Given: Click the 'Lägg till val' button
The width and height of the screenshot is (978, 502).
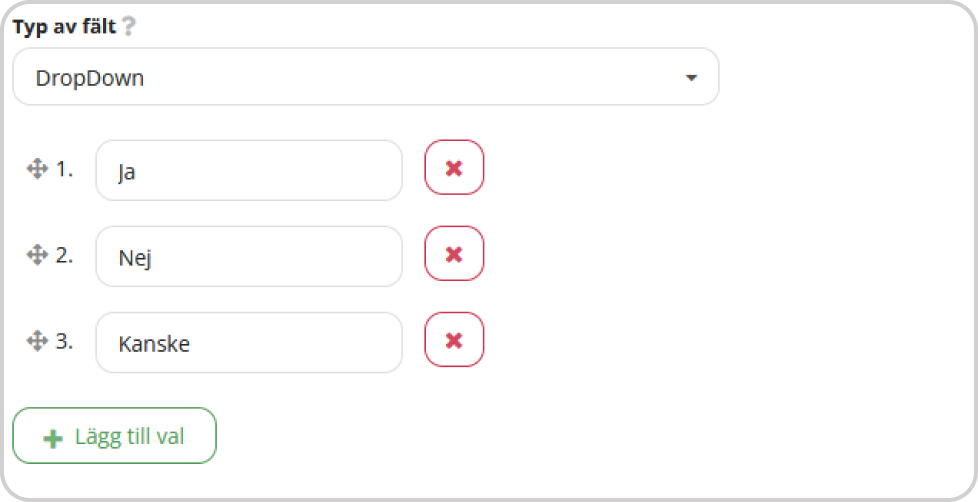Looking at the screenshot, I should (x=115, y=435).
